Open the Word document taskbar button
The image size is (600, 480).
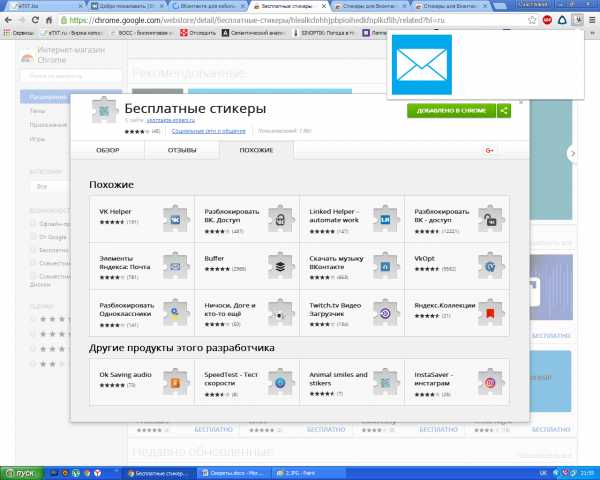(x=234, y=473)
